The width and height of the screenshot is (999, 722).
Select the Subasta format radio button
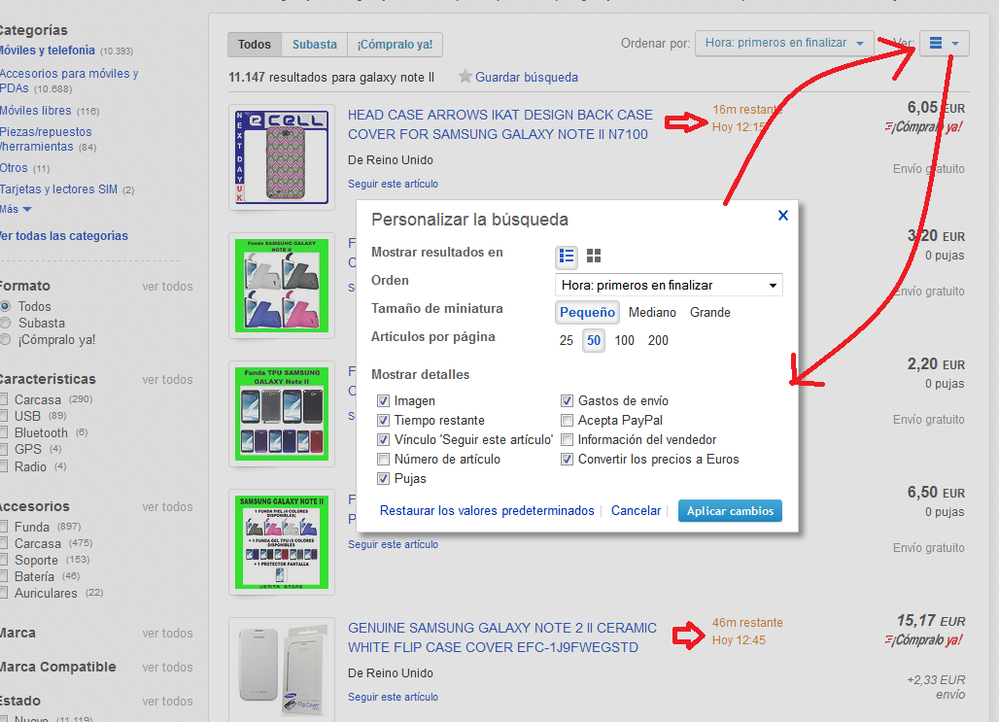click(6, 323)
